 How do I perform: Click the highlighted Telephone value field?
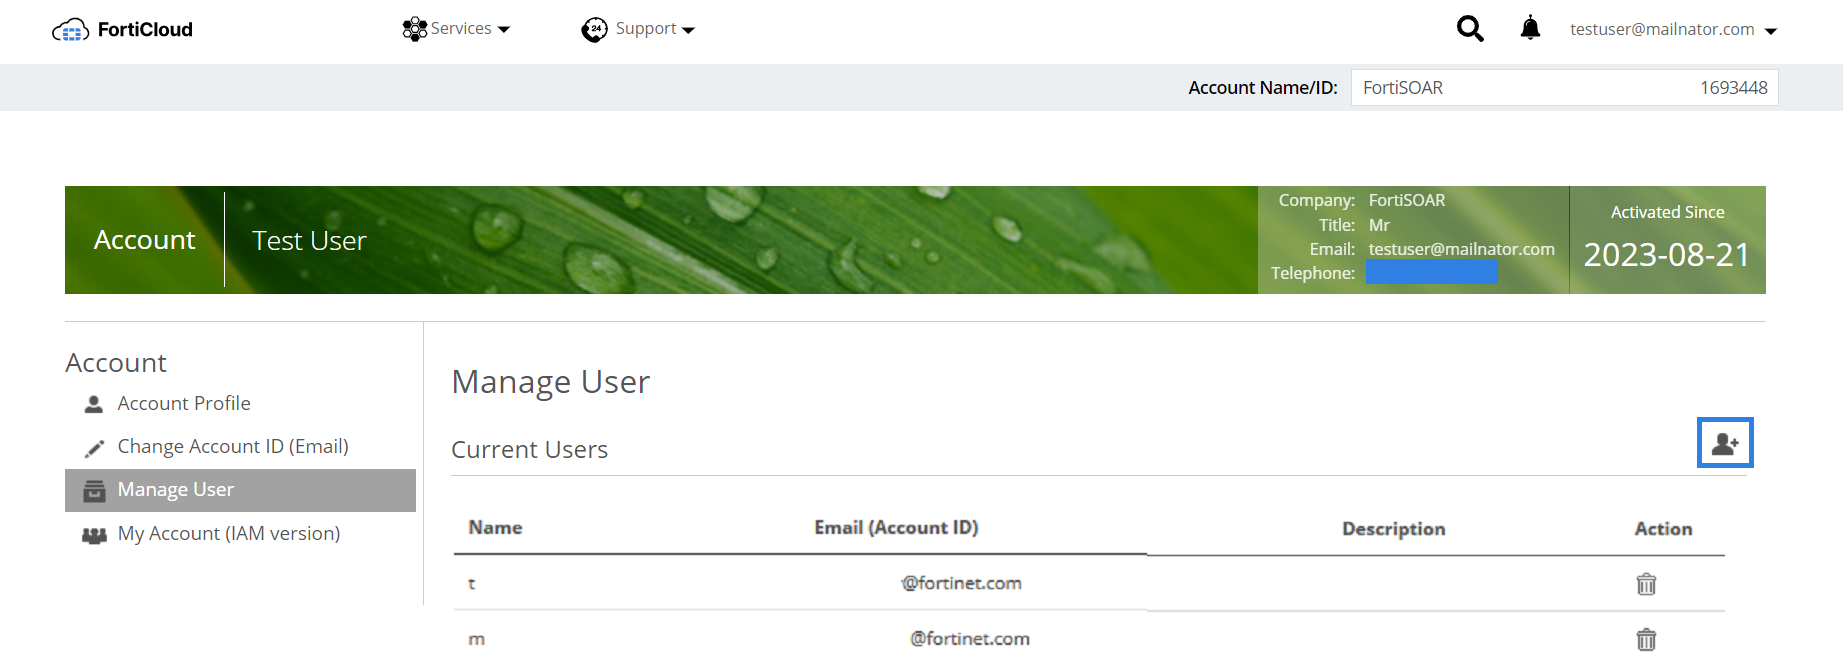(1431, 272)
